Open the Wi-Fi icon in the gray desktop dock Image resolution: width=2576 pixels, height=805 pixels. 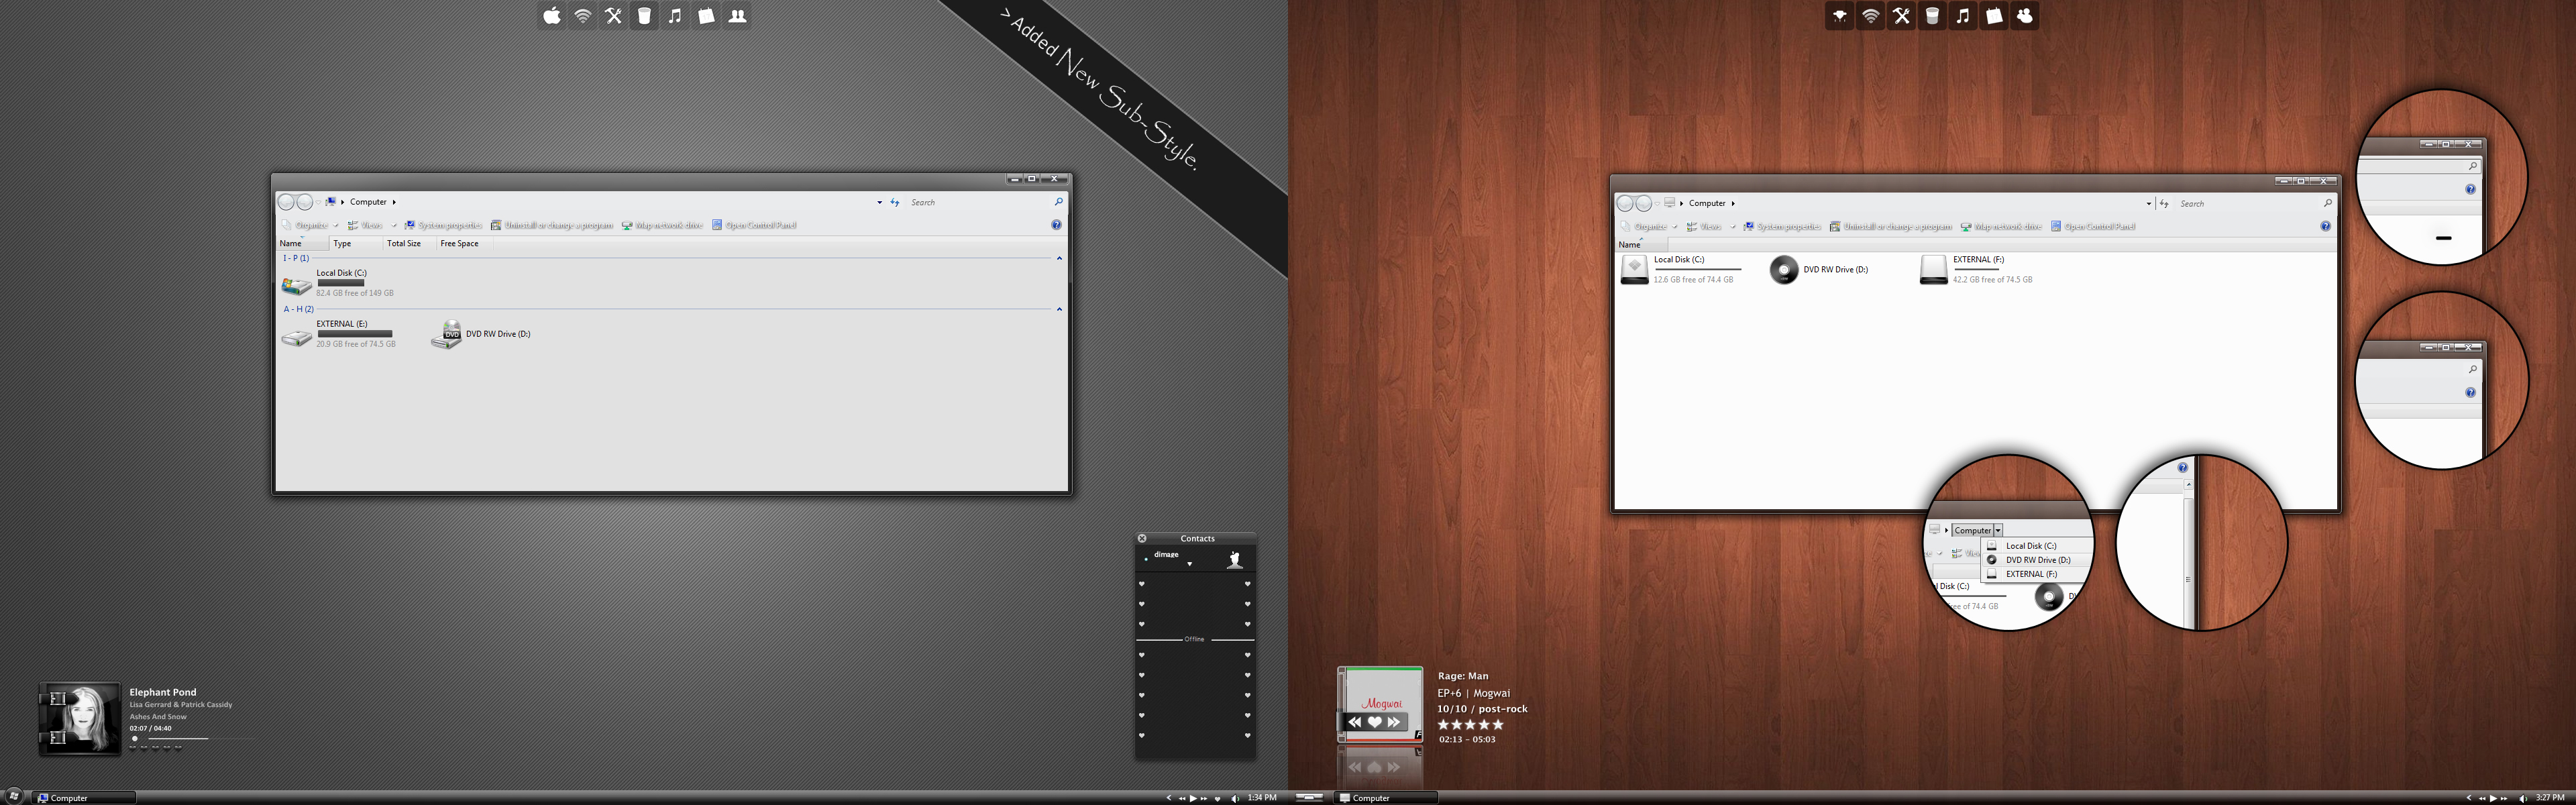click(583, 16)
